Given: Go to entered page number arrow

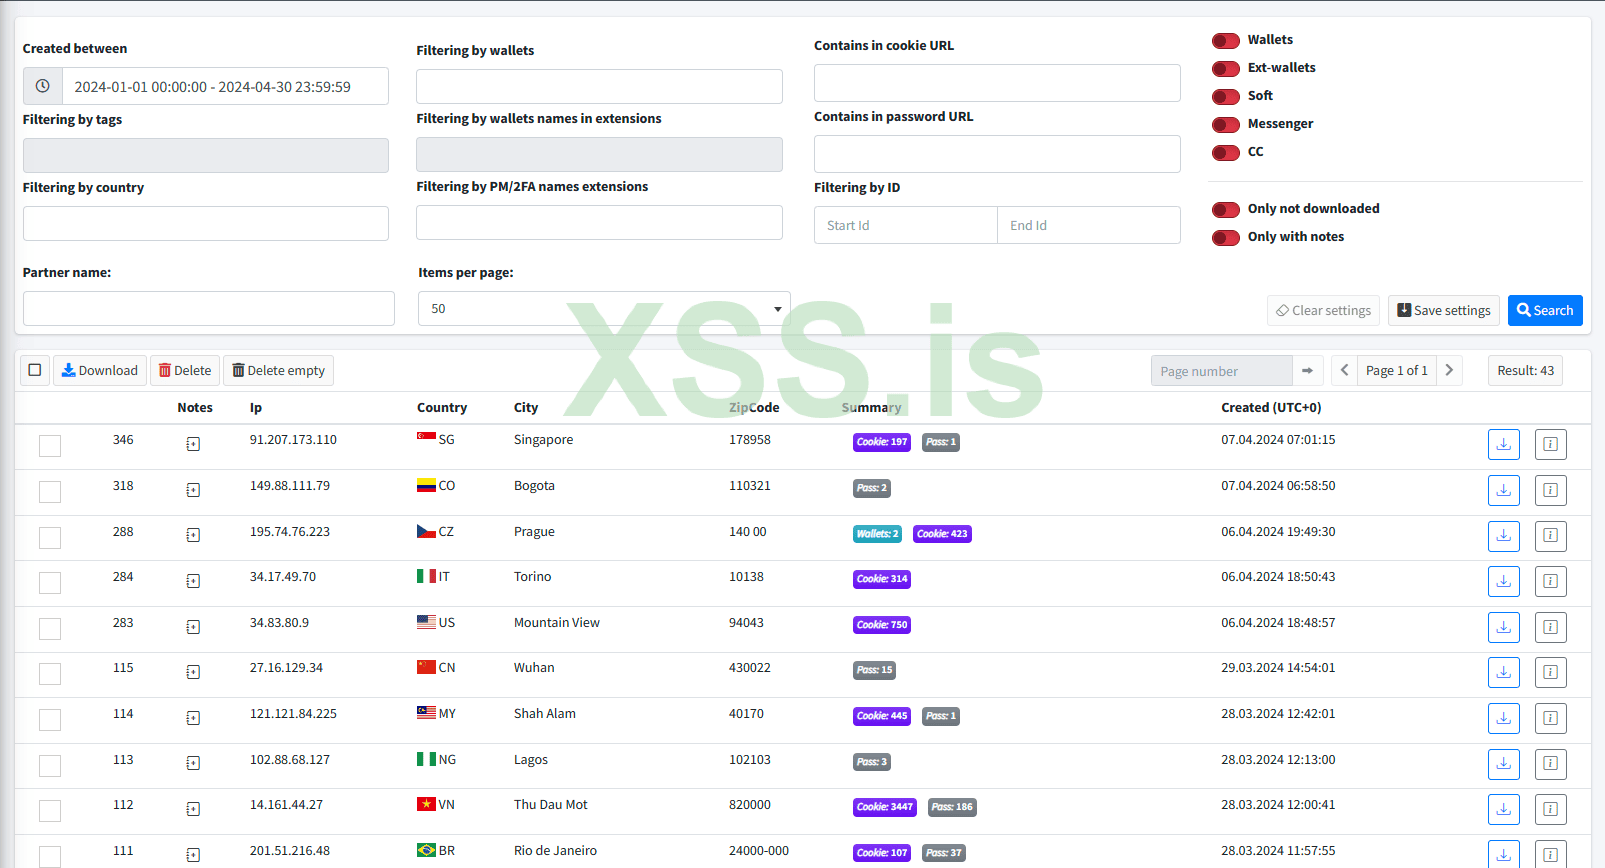Looking at the screenshot, I should (x=1307, y=371).
